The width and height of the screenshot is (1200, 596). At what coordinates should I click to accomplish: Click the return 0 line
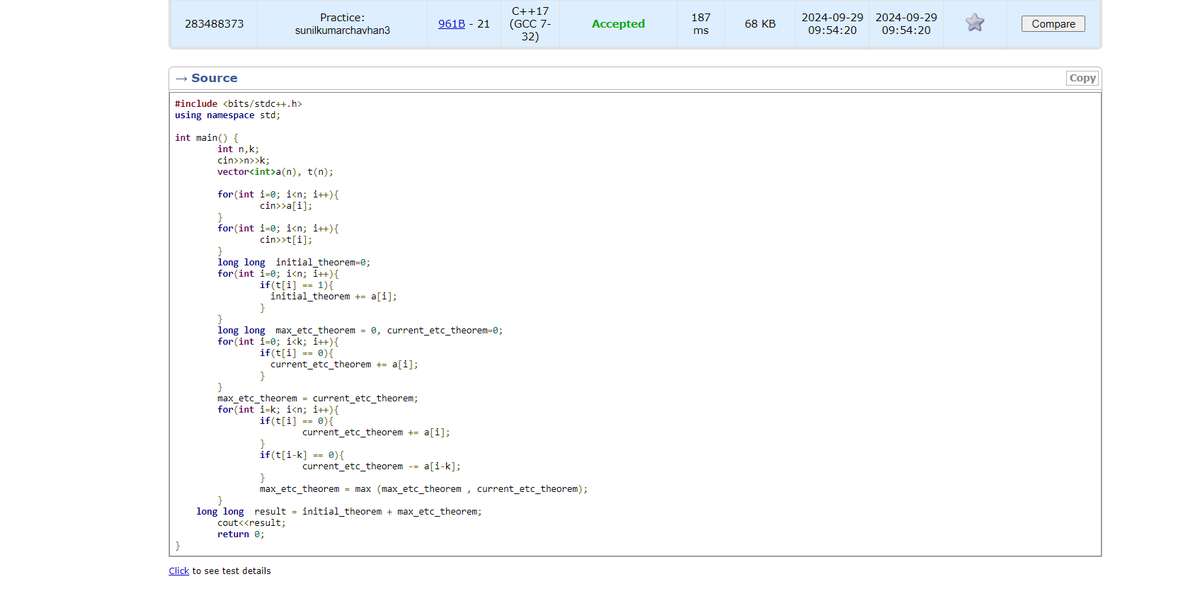(241, 534)
